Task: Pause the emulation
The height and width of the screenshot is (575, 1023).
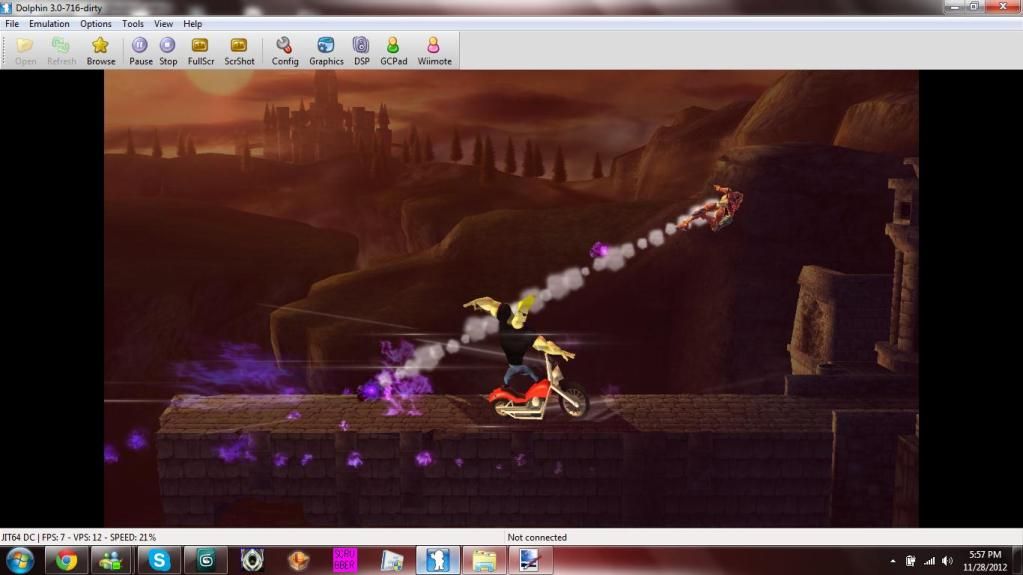Action: (x=140, y=51)
